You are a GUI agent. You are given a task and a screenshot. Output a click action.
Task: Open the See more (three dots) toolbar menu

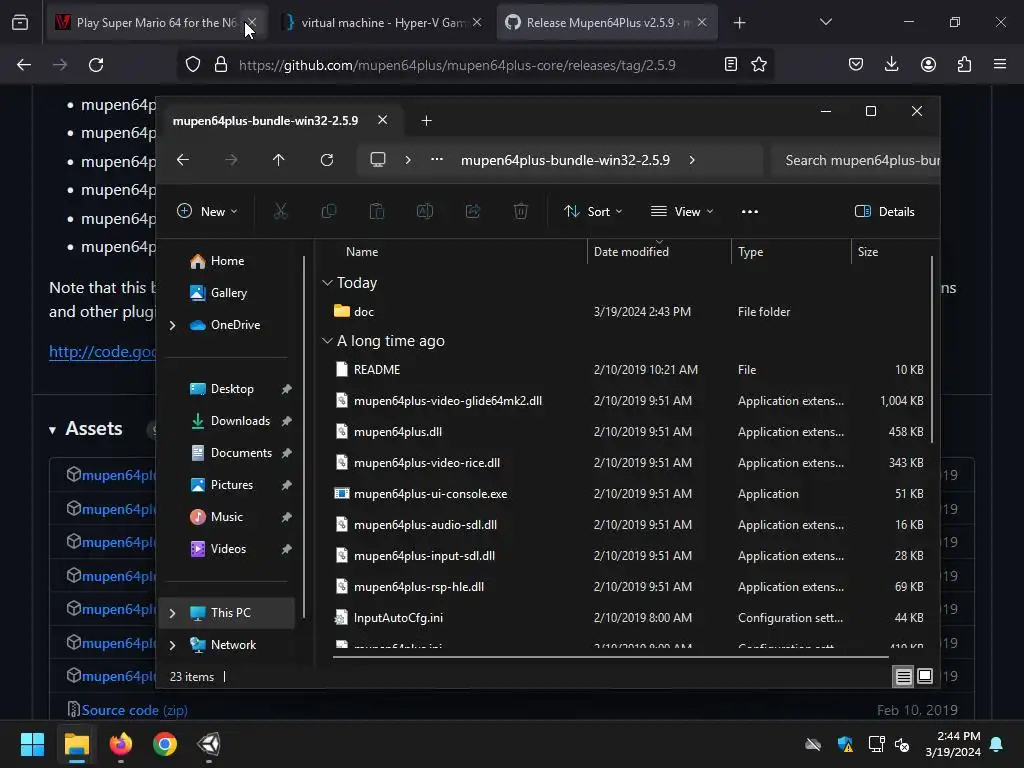point(750,212)
